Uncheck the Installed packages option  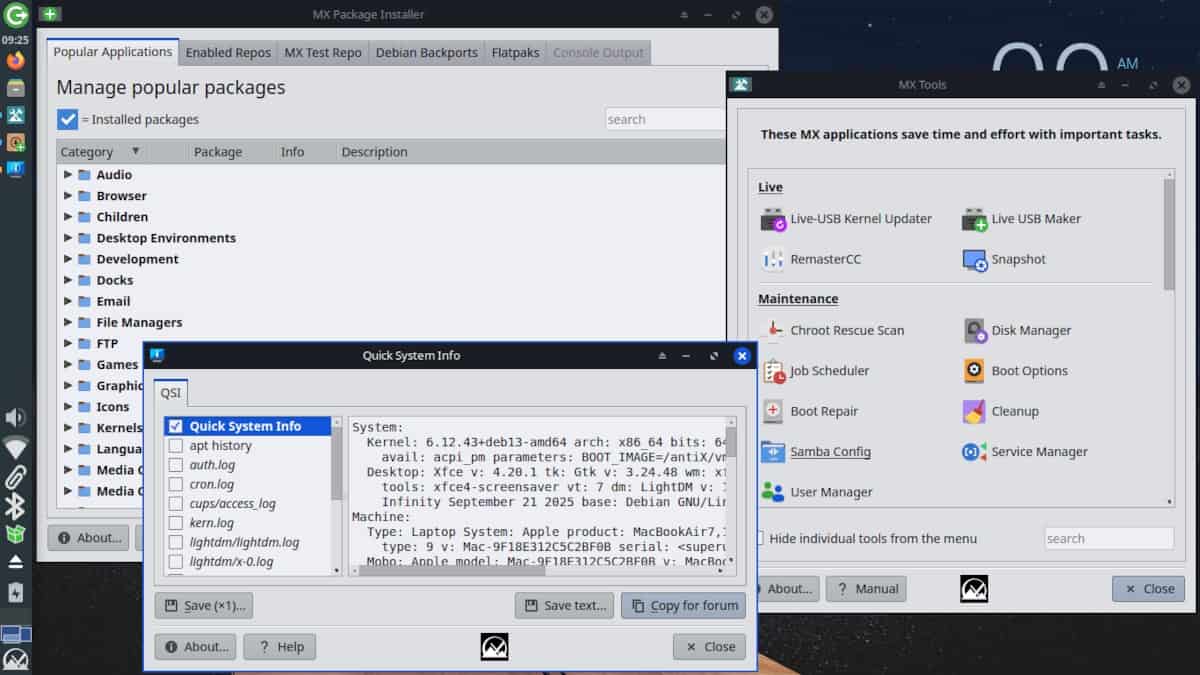(x=66, y=119)
